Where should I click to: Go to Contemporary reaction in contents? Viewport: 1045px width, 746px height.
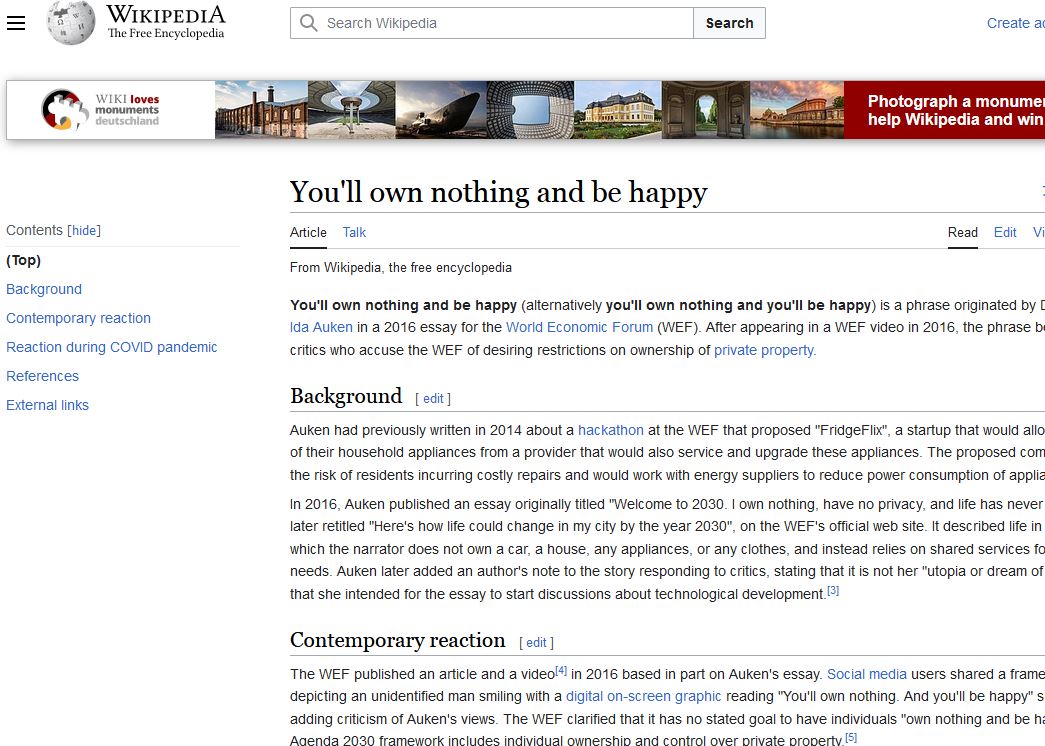(x=78, y=318)
